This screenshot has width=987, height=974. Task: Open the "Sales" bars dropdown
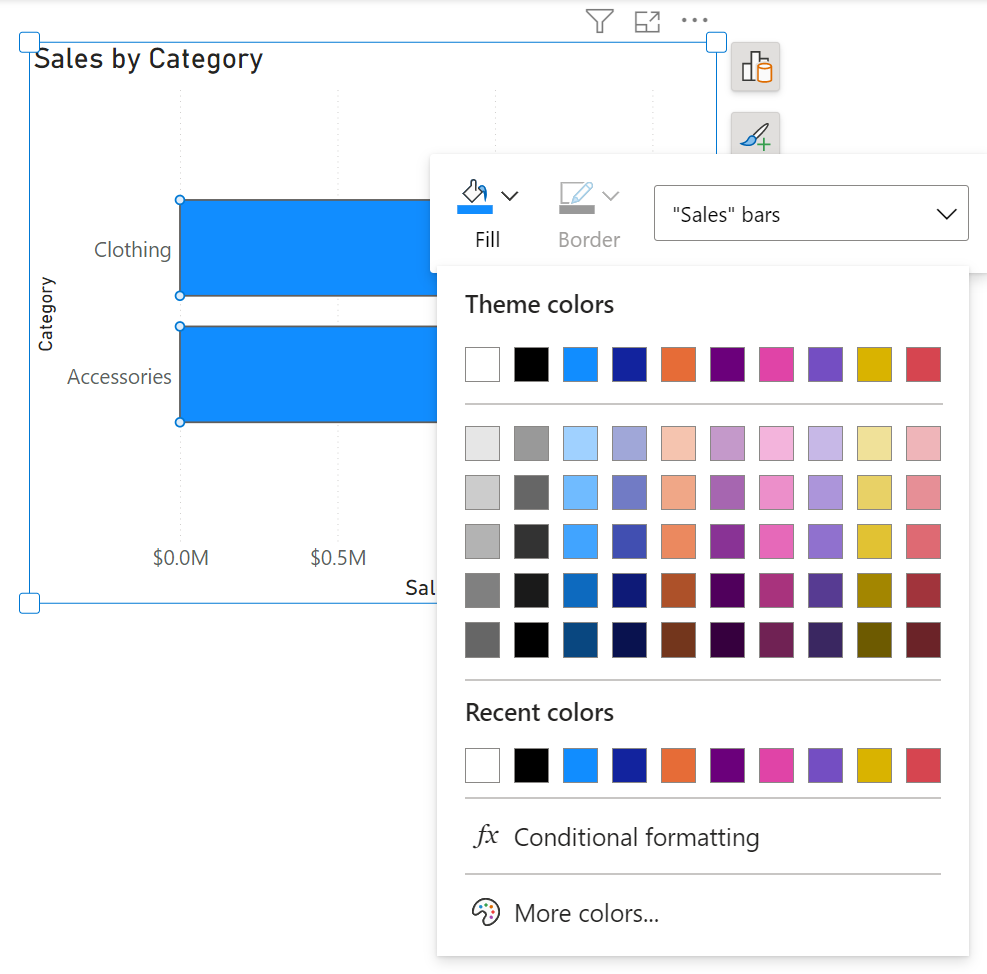[811, 213]
